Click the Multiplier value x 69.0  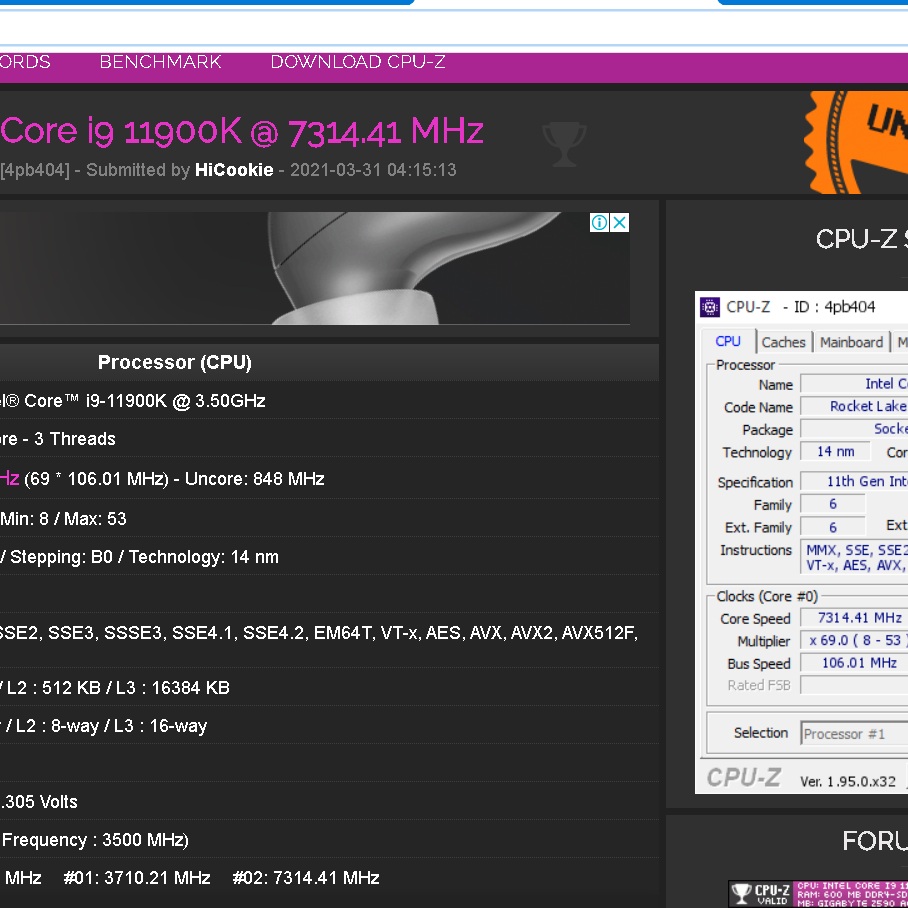point(854,640)
